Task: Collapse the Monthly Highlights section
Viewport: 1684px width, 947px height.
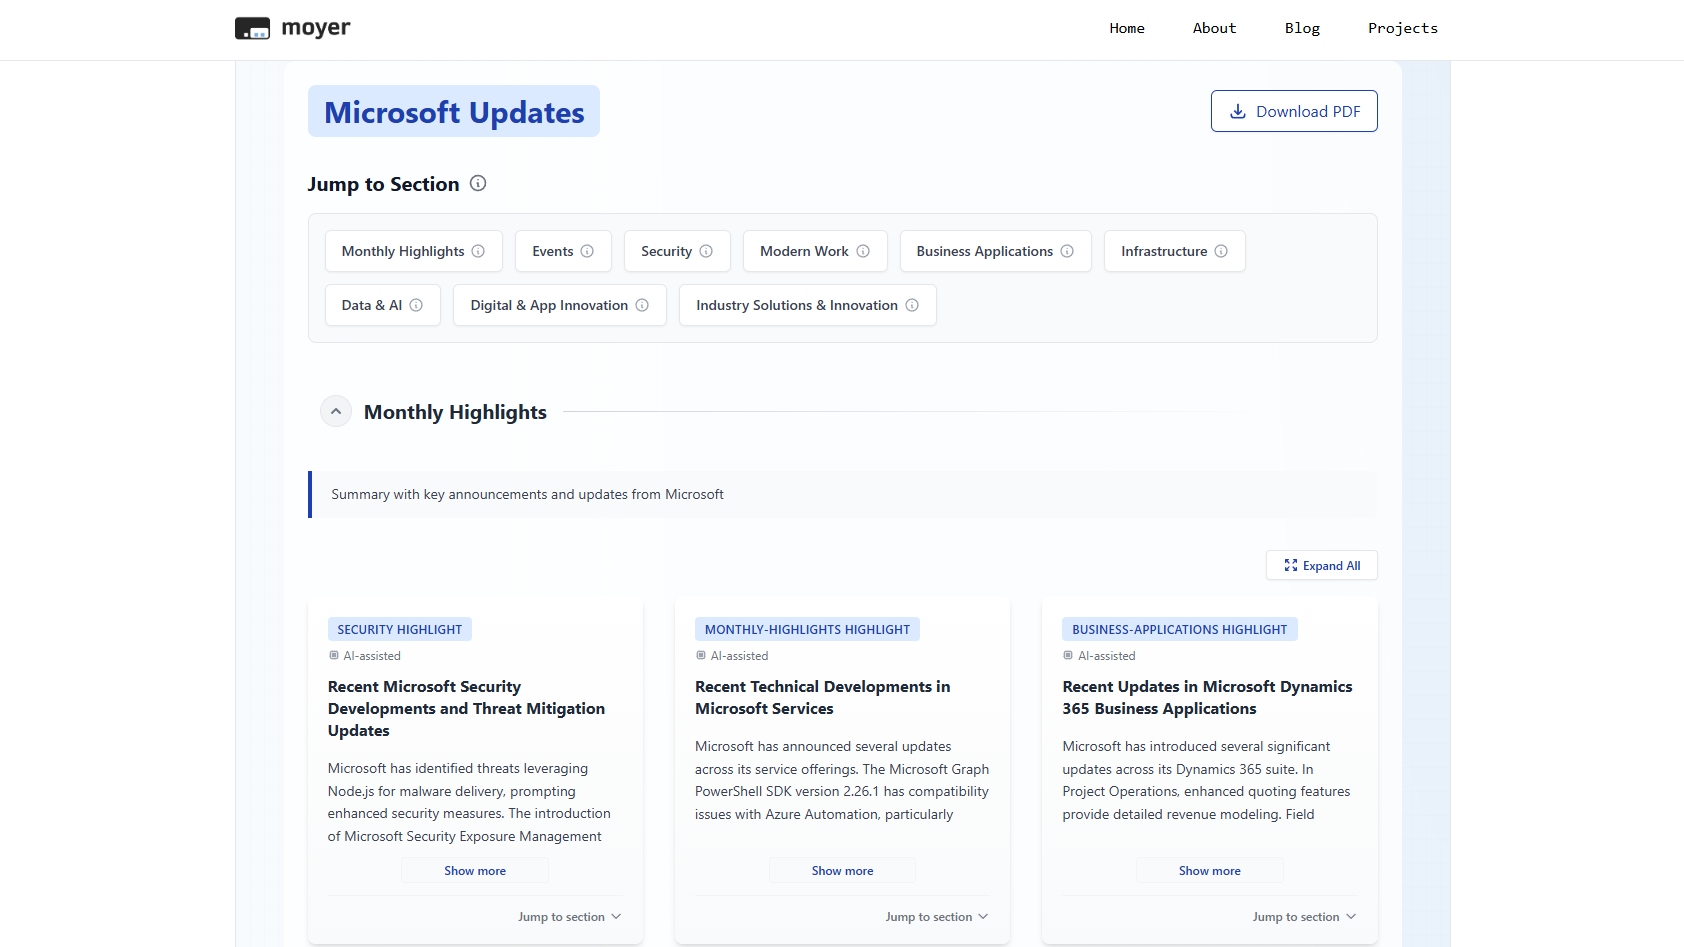Action: 336,412
